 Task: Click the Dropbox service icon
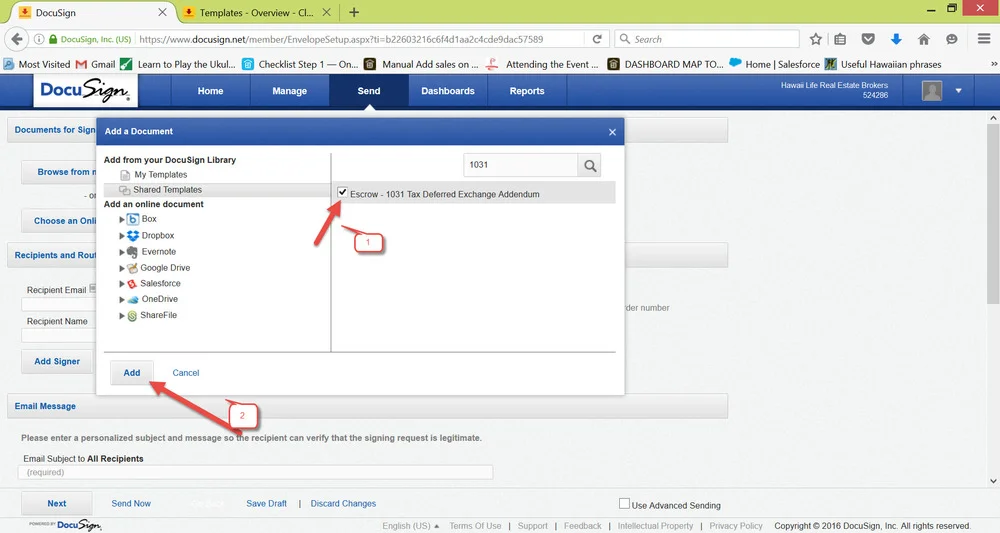pos(133,235)
